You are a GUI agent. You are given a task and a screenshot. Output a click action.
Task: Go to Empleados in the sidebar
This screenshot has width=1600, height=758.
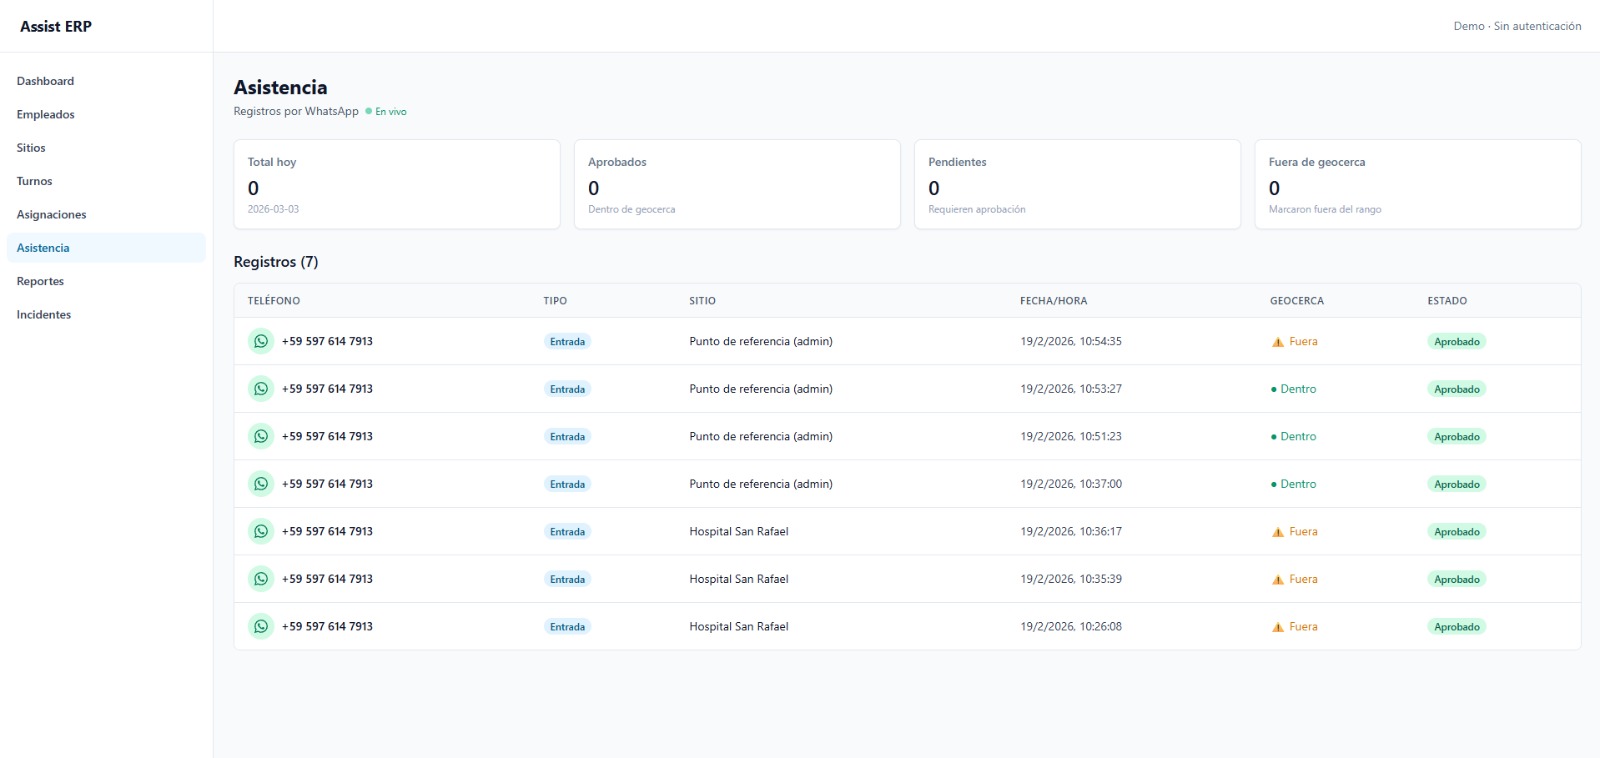[x=46, y=114]
